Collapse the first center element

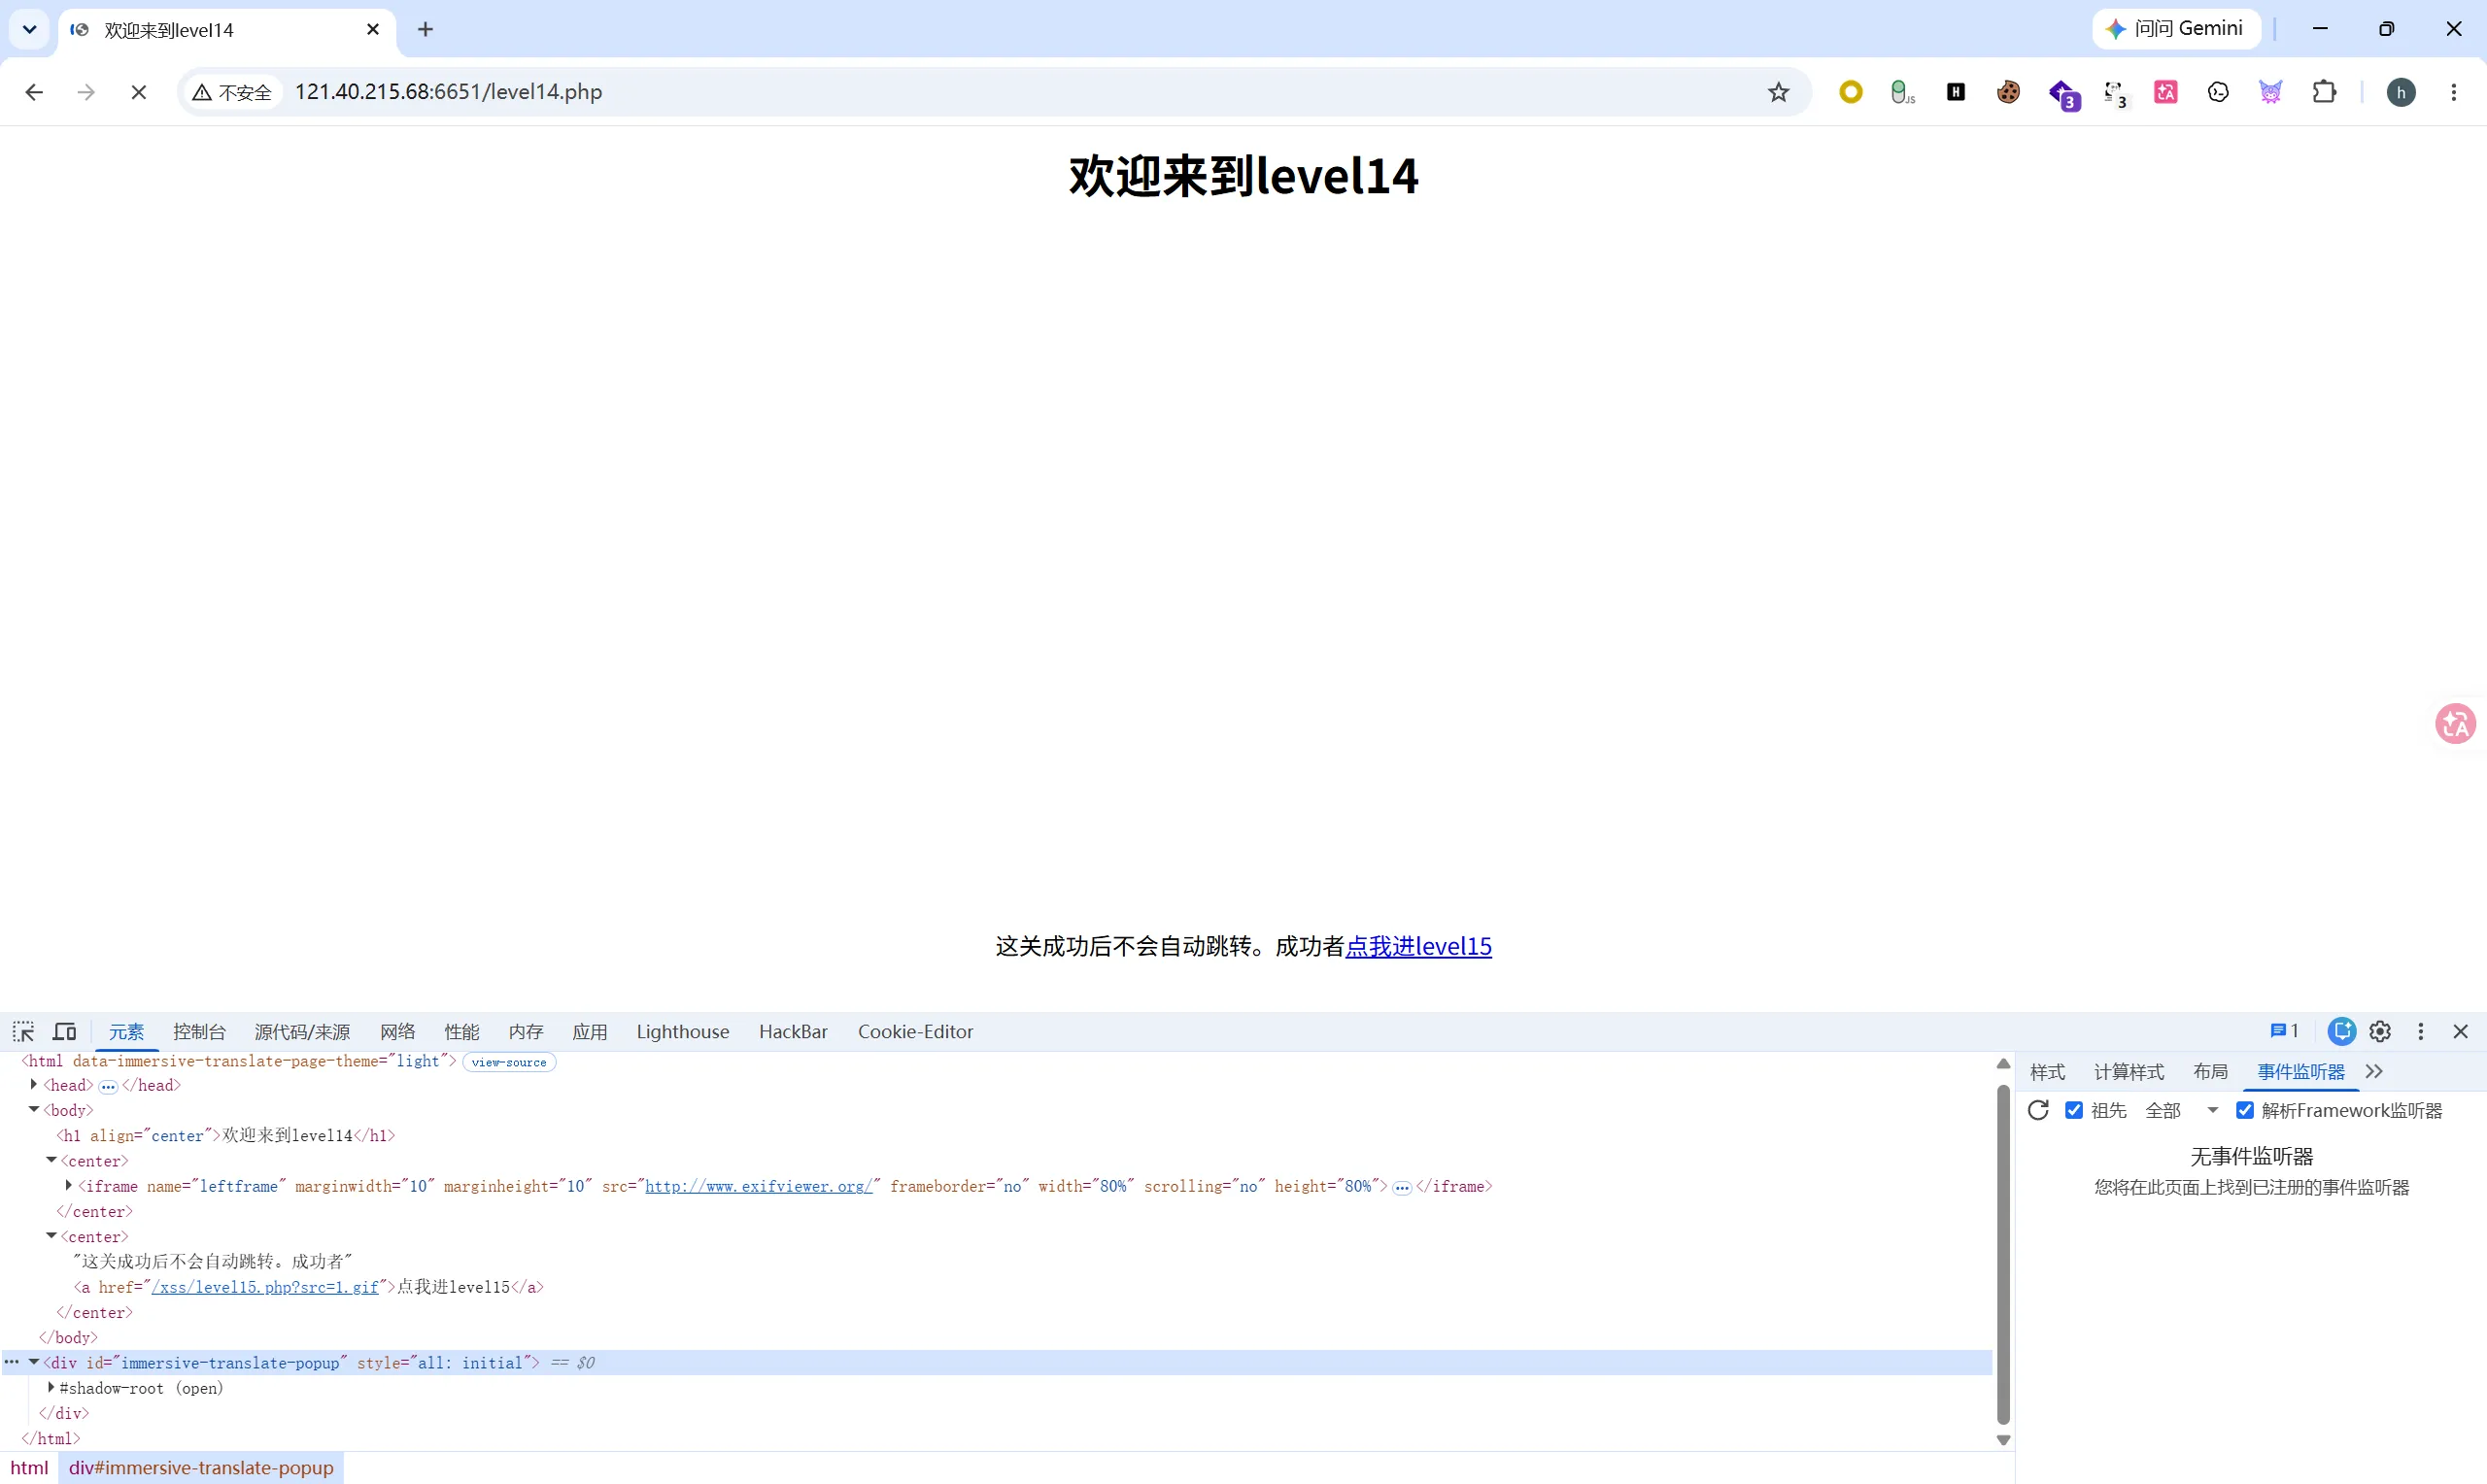click(51, 1160)
